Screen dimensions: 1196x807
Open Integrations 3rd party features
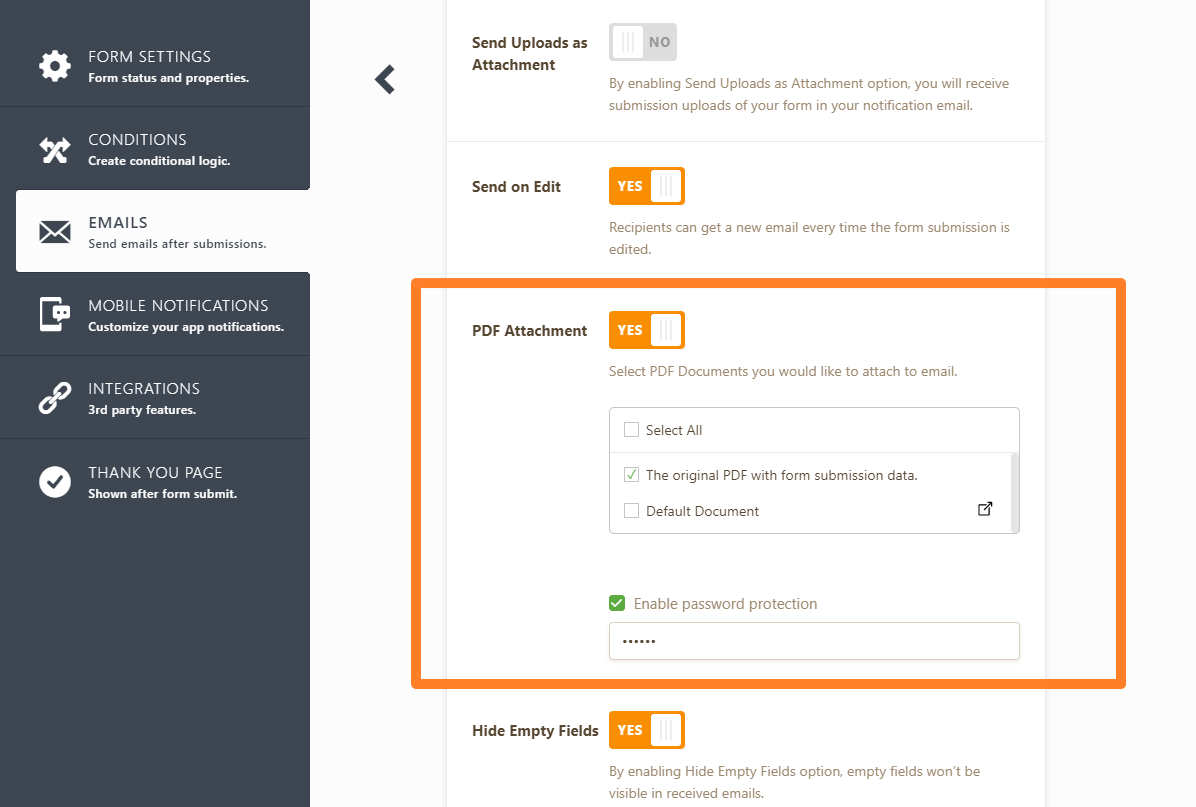(x=155, y=397)
